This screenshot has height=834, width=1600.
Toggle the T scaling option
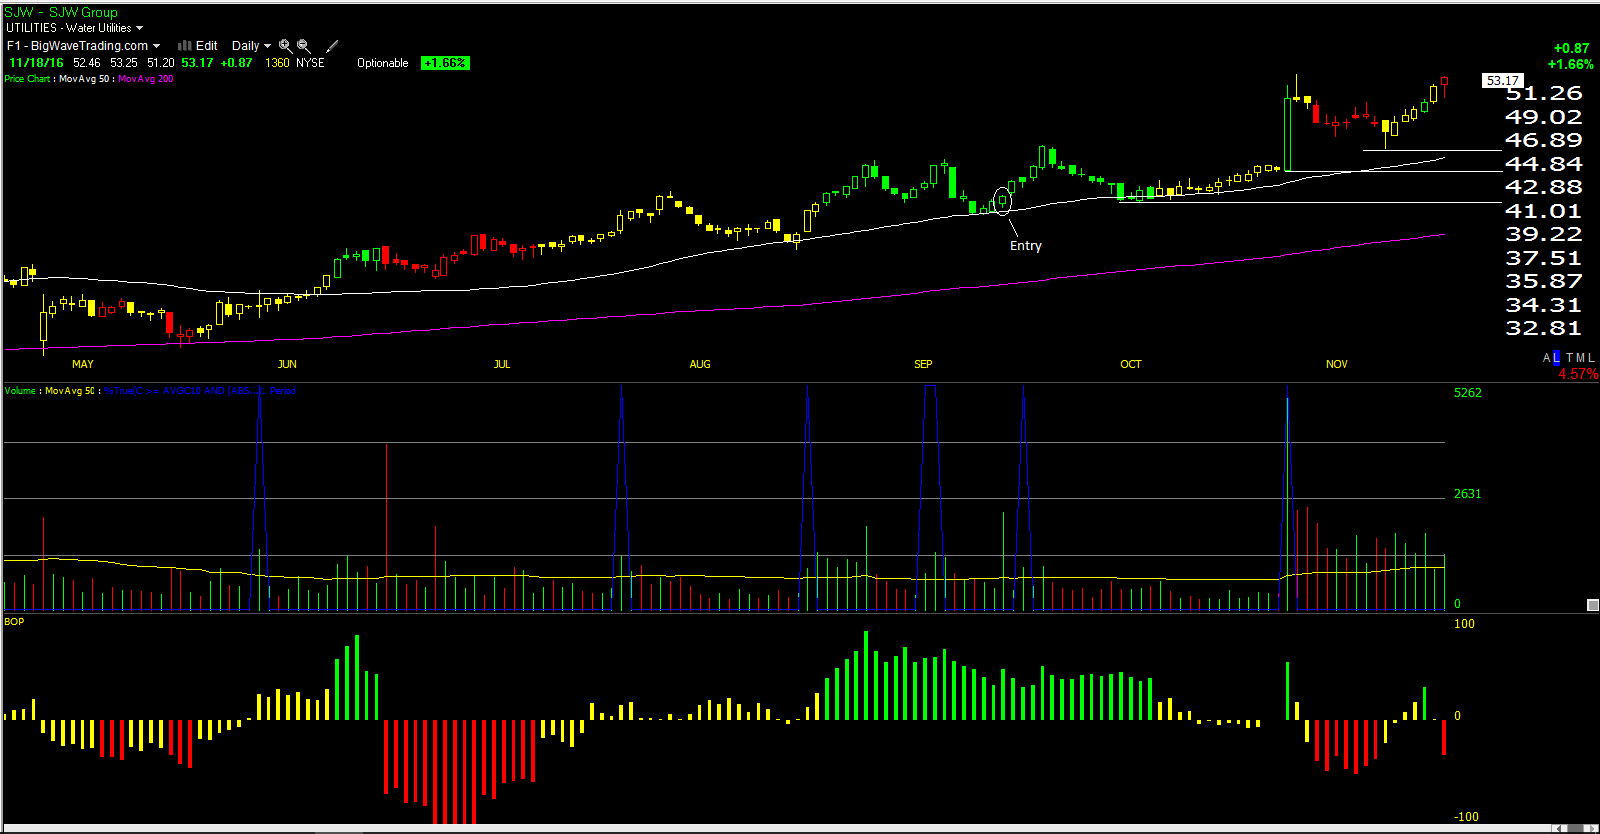coord(1570,358)
